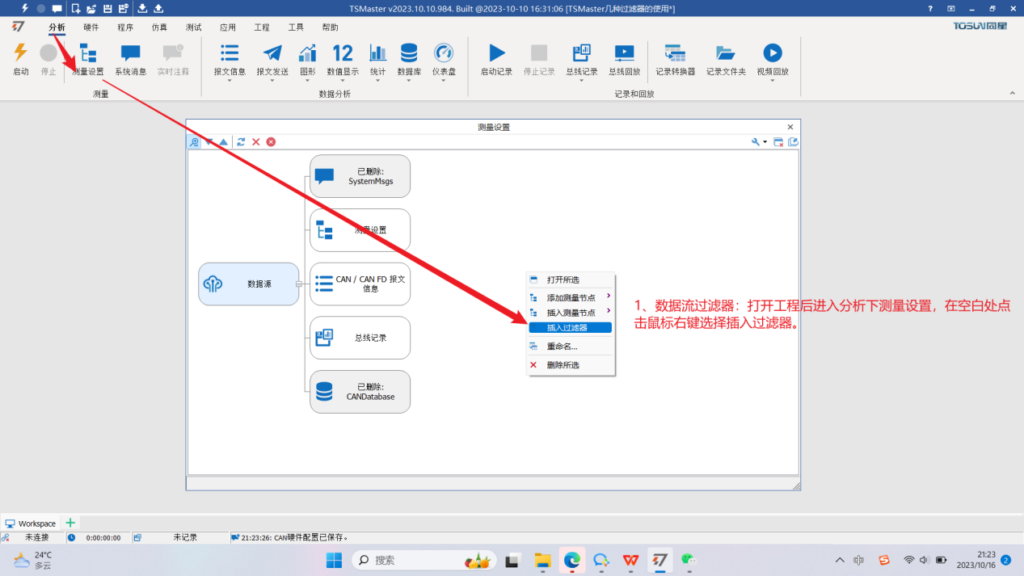Choose 重命名... from the context menu

click(561, 346)
